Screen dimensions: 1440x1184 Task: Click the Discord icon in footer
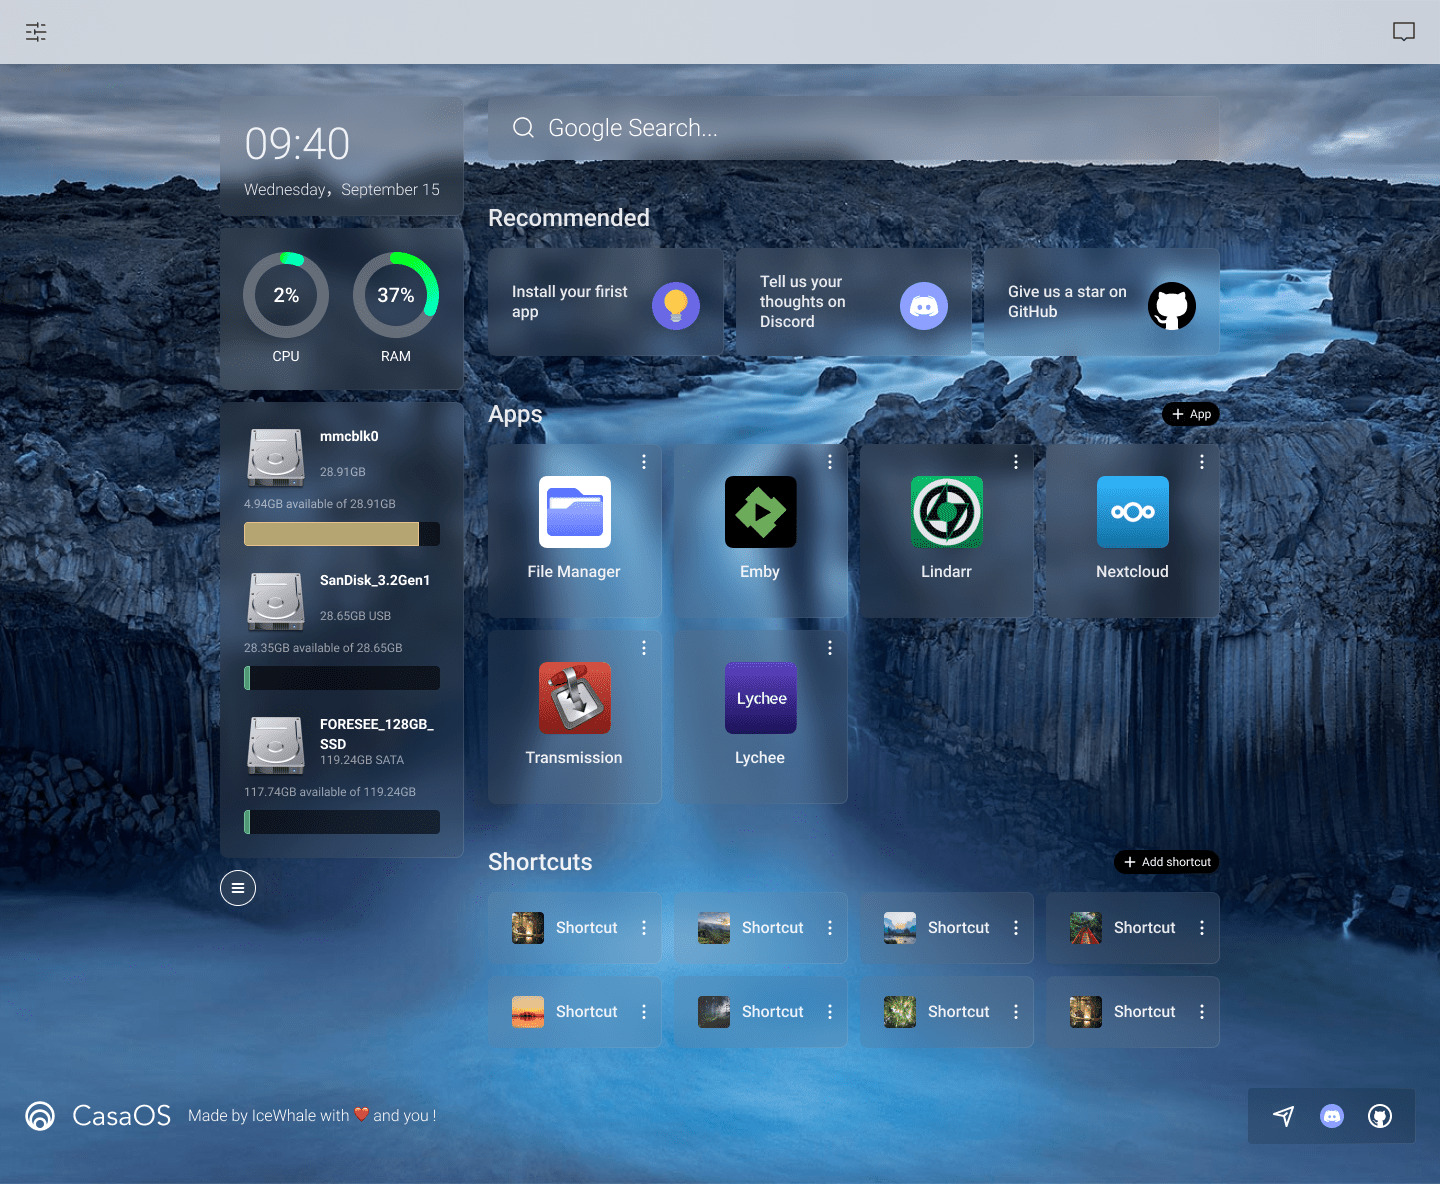(x=1332, y=1116)
